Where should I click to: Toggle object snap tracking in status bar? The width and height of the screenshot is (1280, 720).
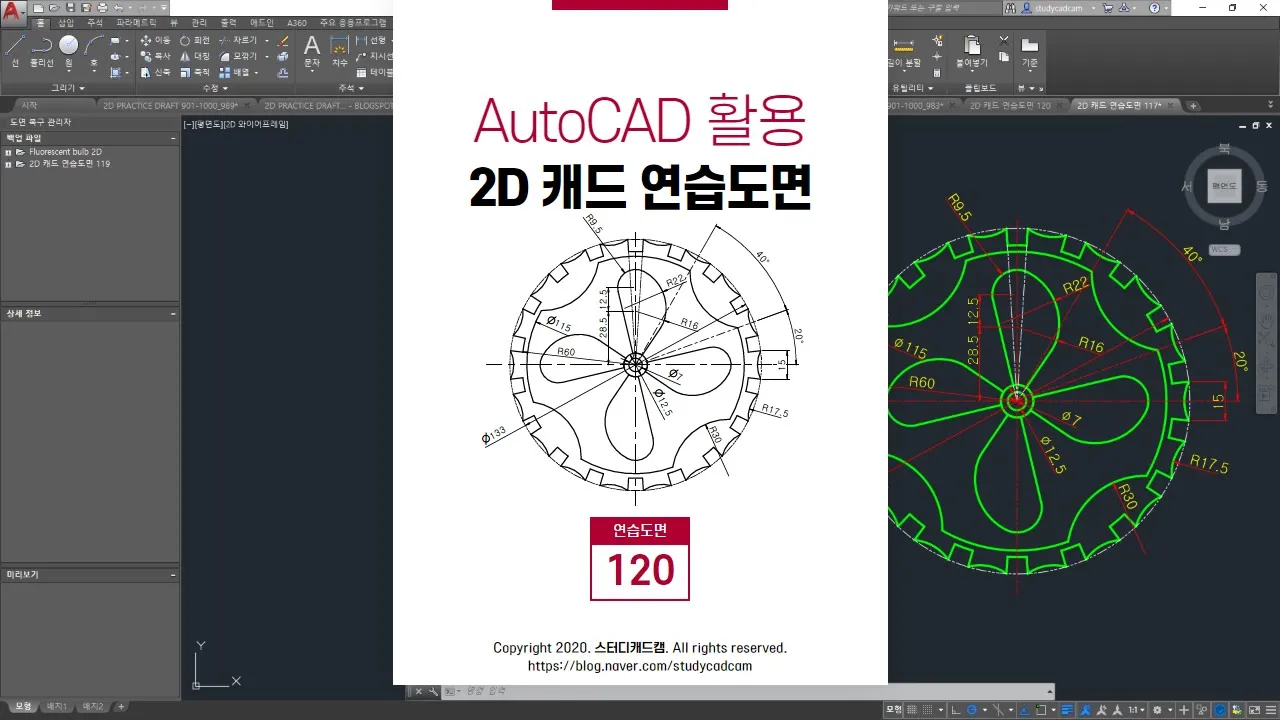(x=1024, y=710)
